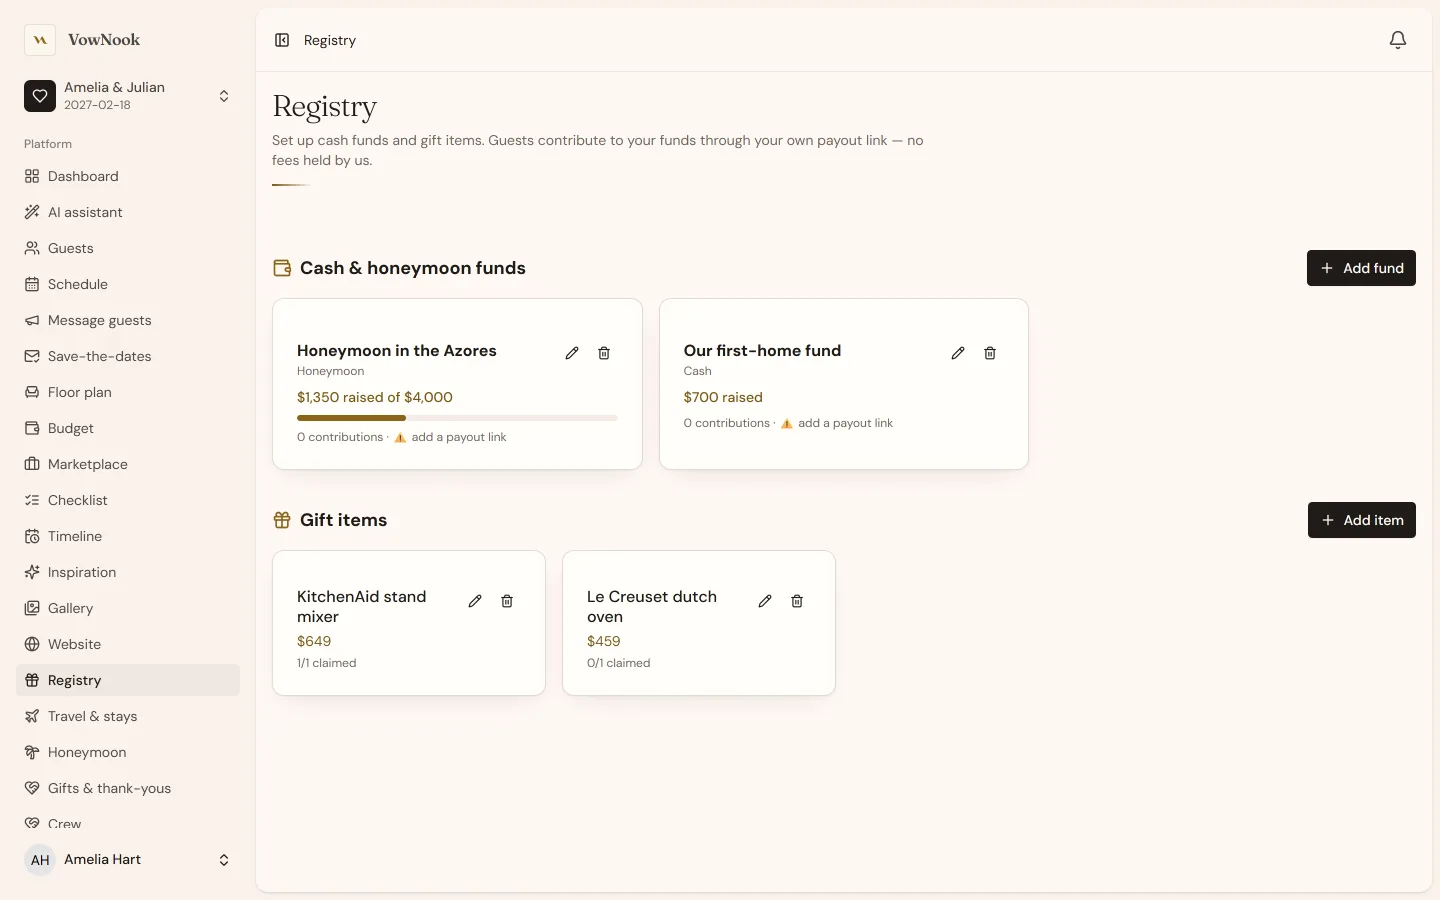
Task: Open AI assistant page
Action: point(128,212)
